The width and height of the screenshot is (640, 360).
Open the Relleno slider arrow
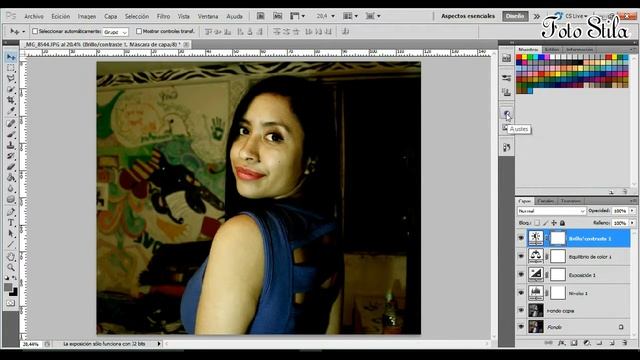[x=632, y=223]
